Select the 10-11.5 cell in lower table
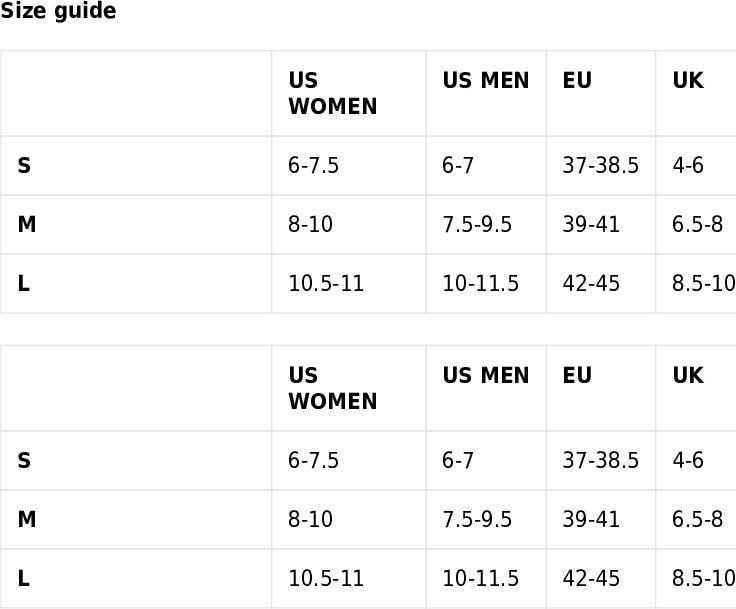Image resolution: width=736 pixels, height=609 pixels. pos(480,579)
